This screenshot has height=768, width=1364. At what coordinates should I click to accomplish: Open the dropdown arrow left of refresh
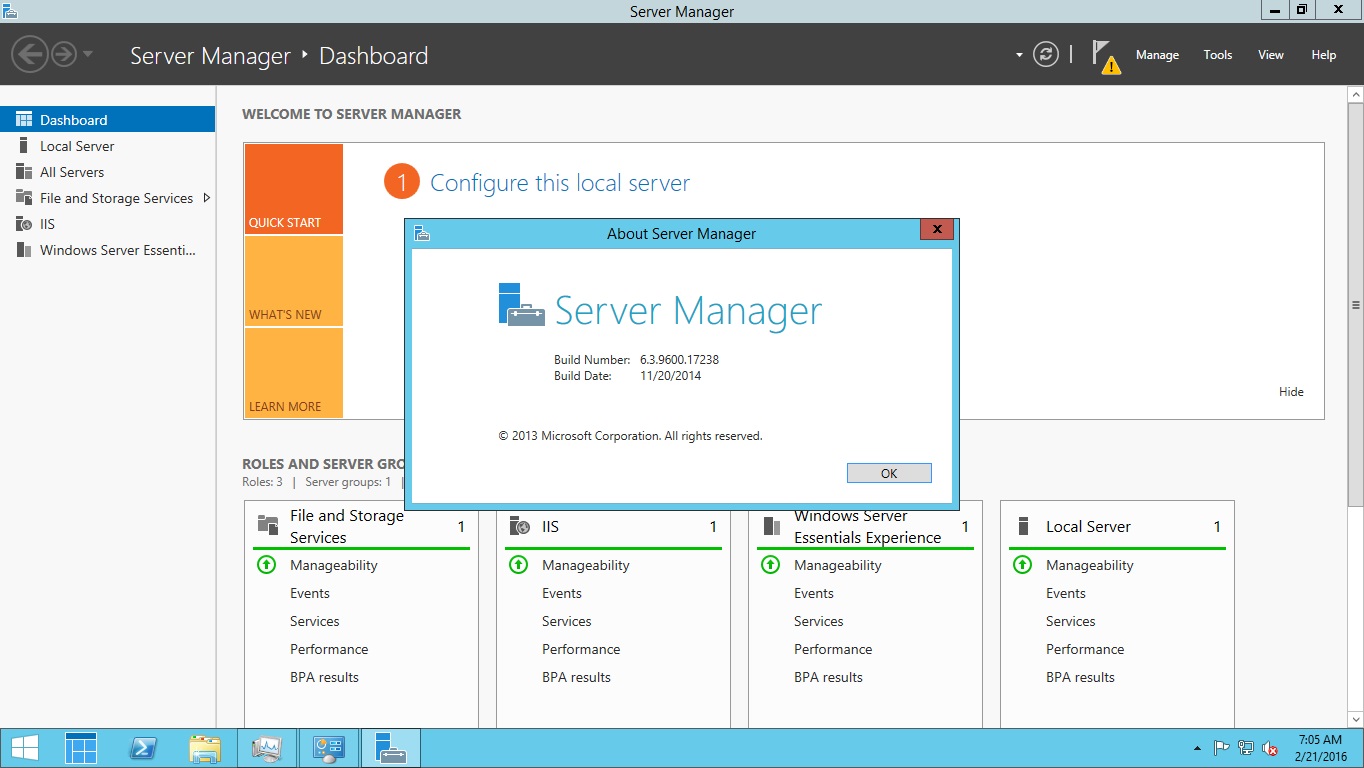click(x=1019, y=55)
